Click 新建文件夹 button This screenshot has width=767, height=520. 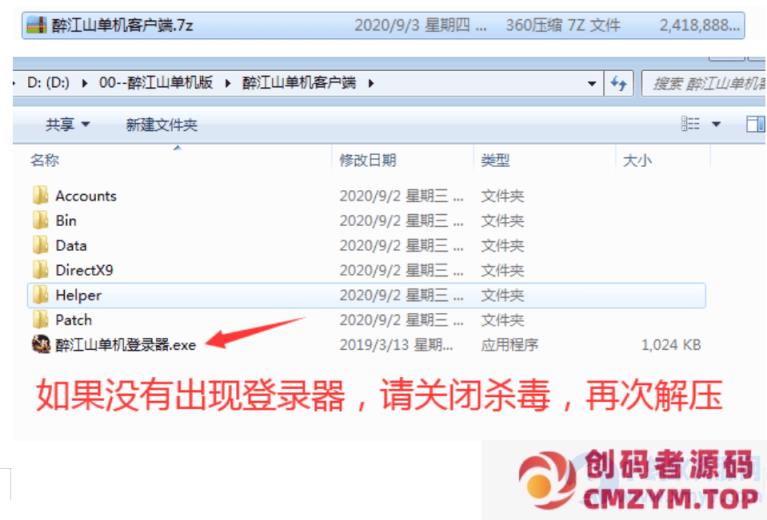161,125
